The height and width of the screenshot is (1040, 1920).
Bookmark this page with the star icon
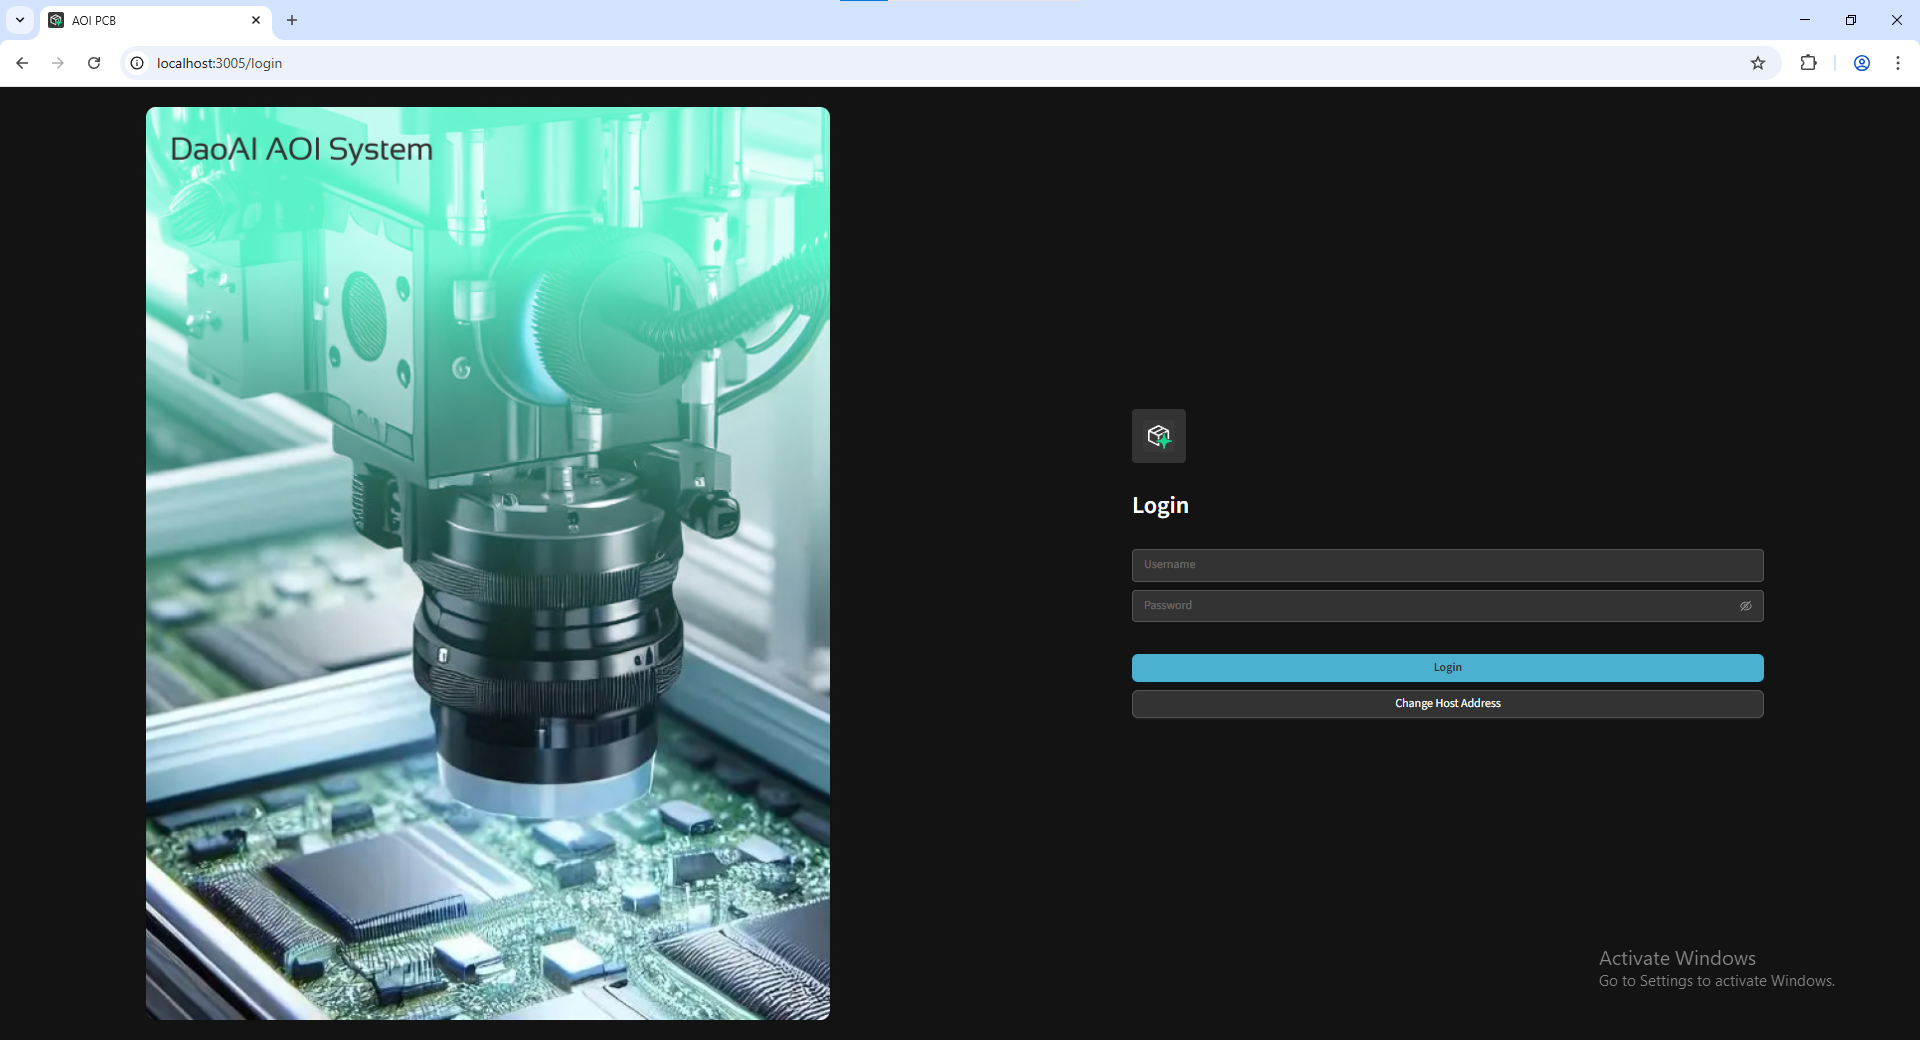pos(1757,63)
